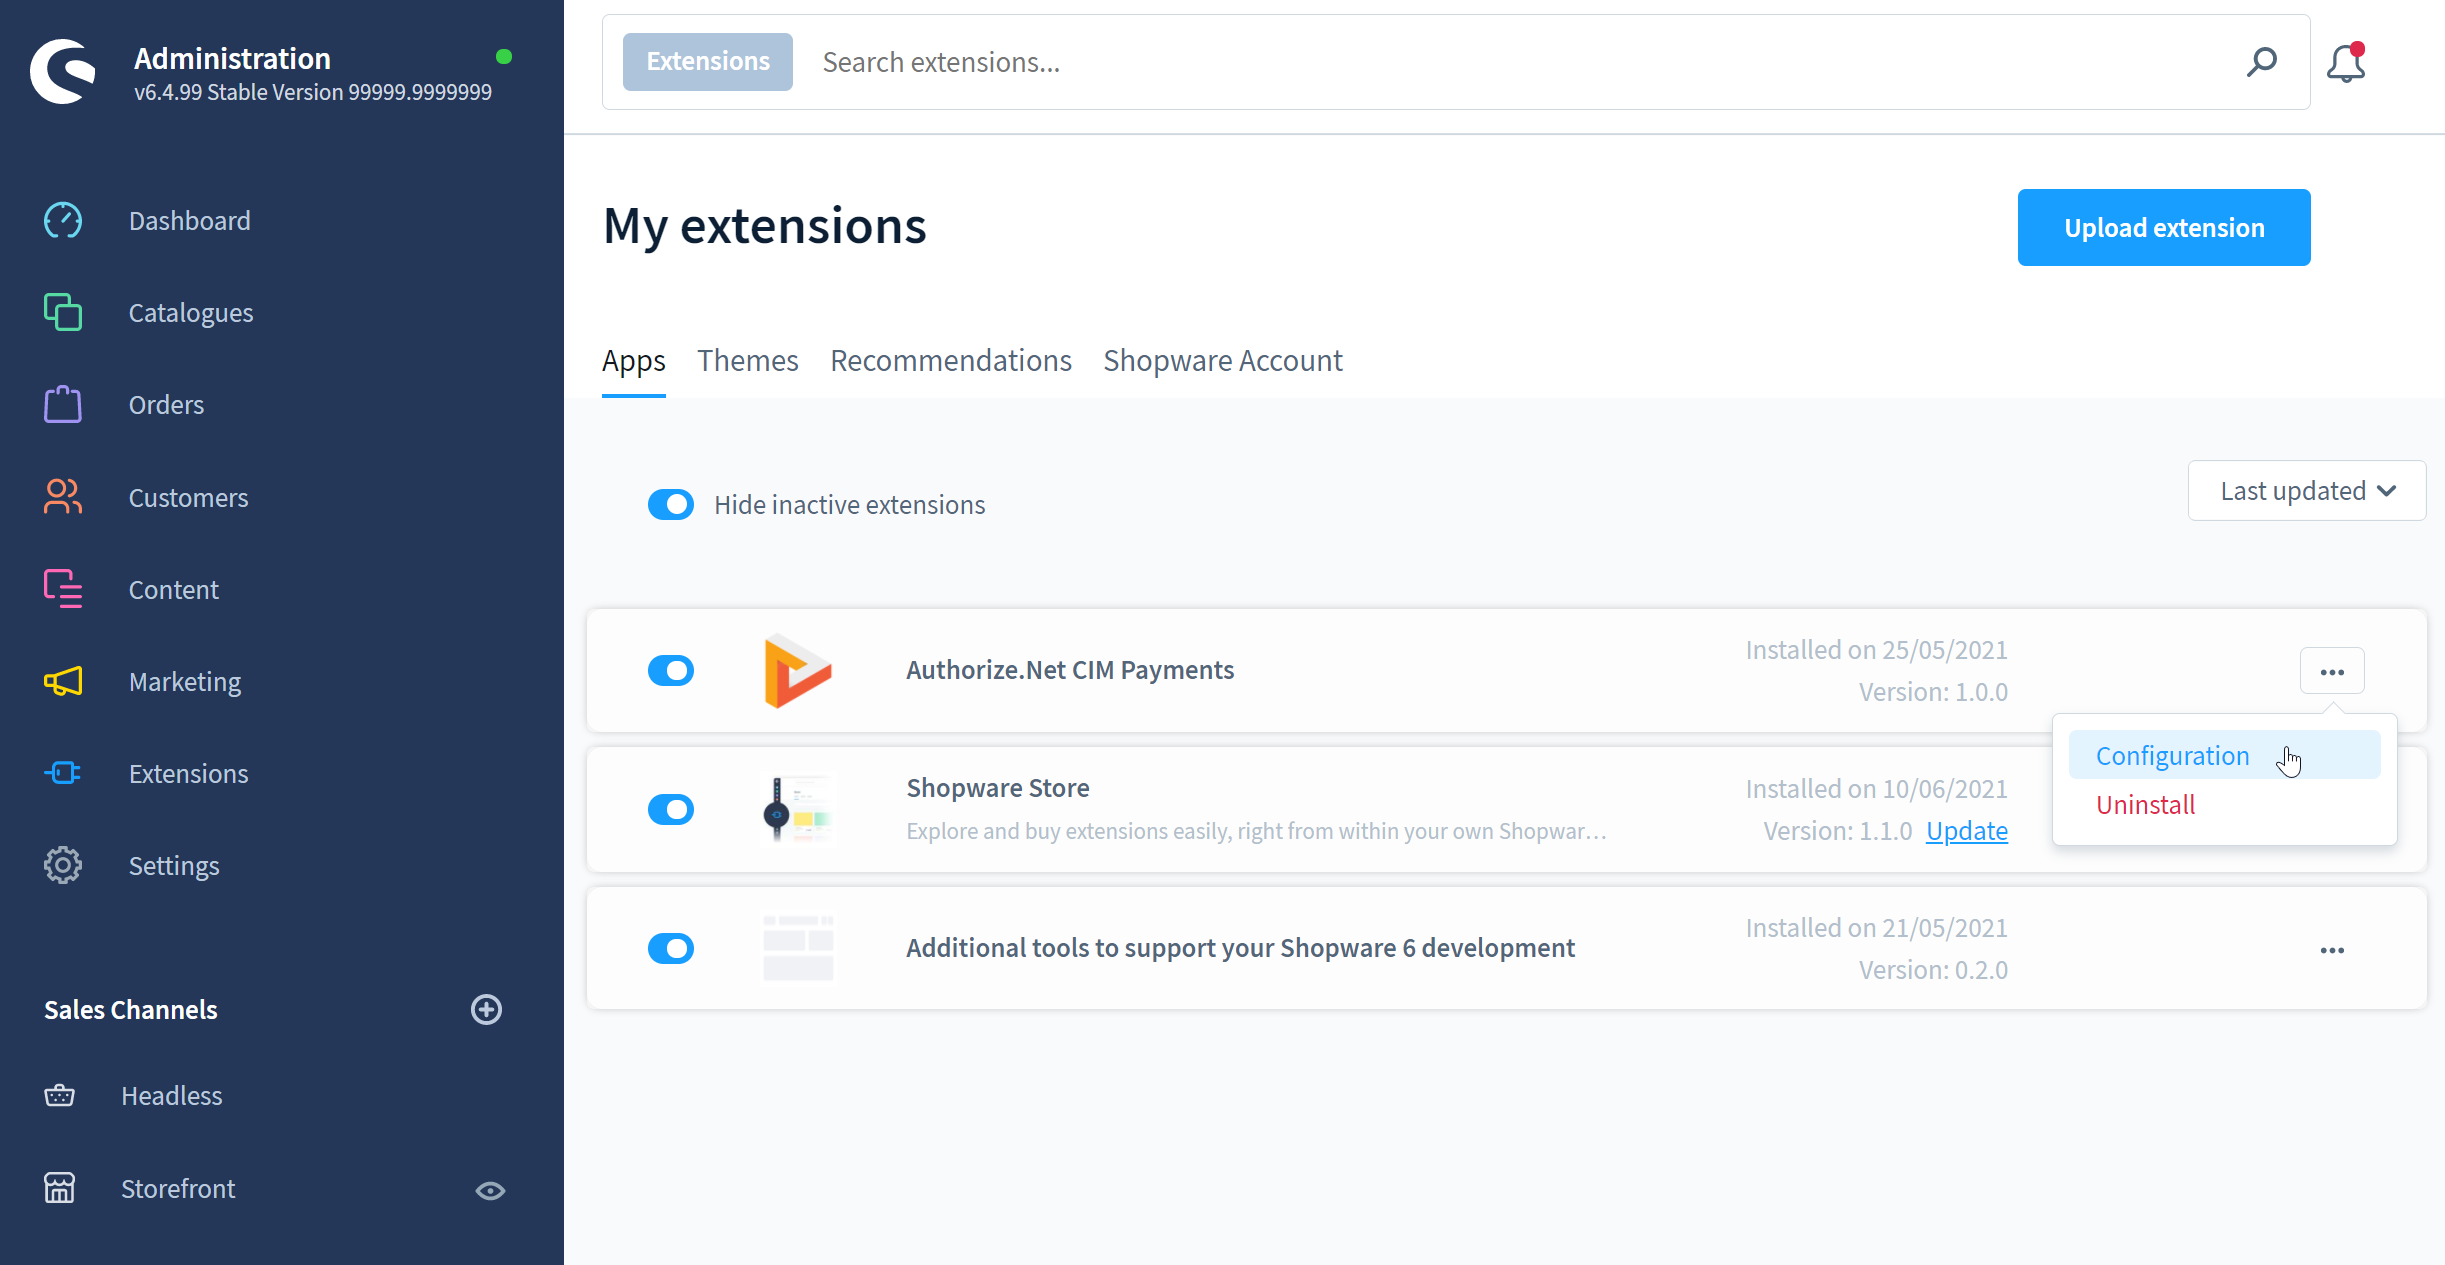2445x1265 pixels.
Task: Deactivate Additional tools extension toggle
Action: click(x=671, y=948)
